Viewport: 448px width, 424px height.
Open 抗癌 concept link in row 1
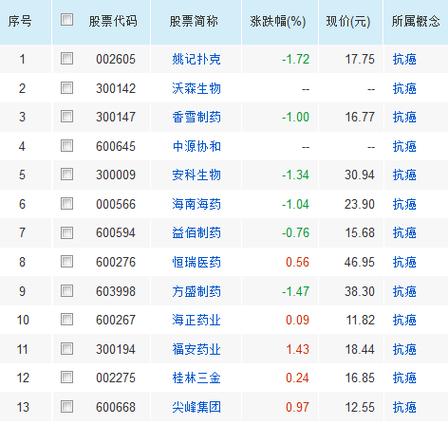[x=404, y=59]
